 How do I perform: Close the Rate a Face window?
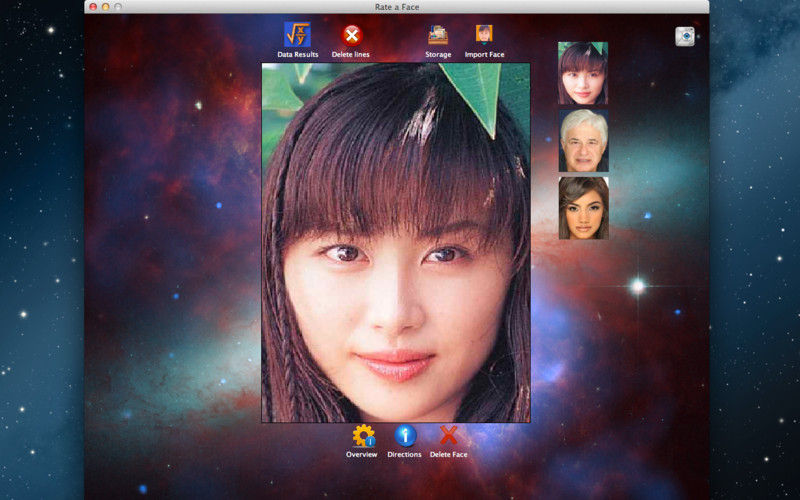pos(93,7)
